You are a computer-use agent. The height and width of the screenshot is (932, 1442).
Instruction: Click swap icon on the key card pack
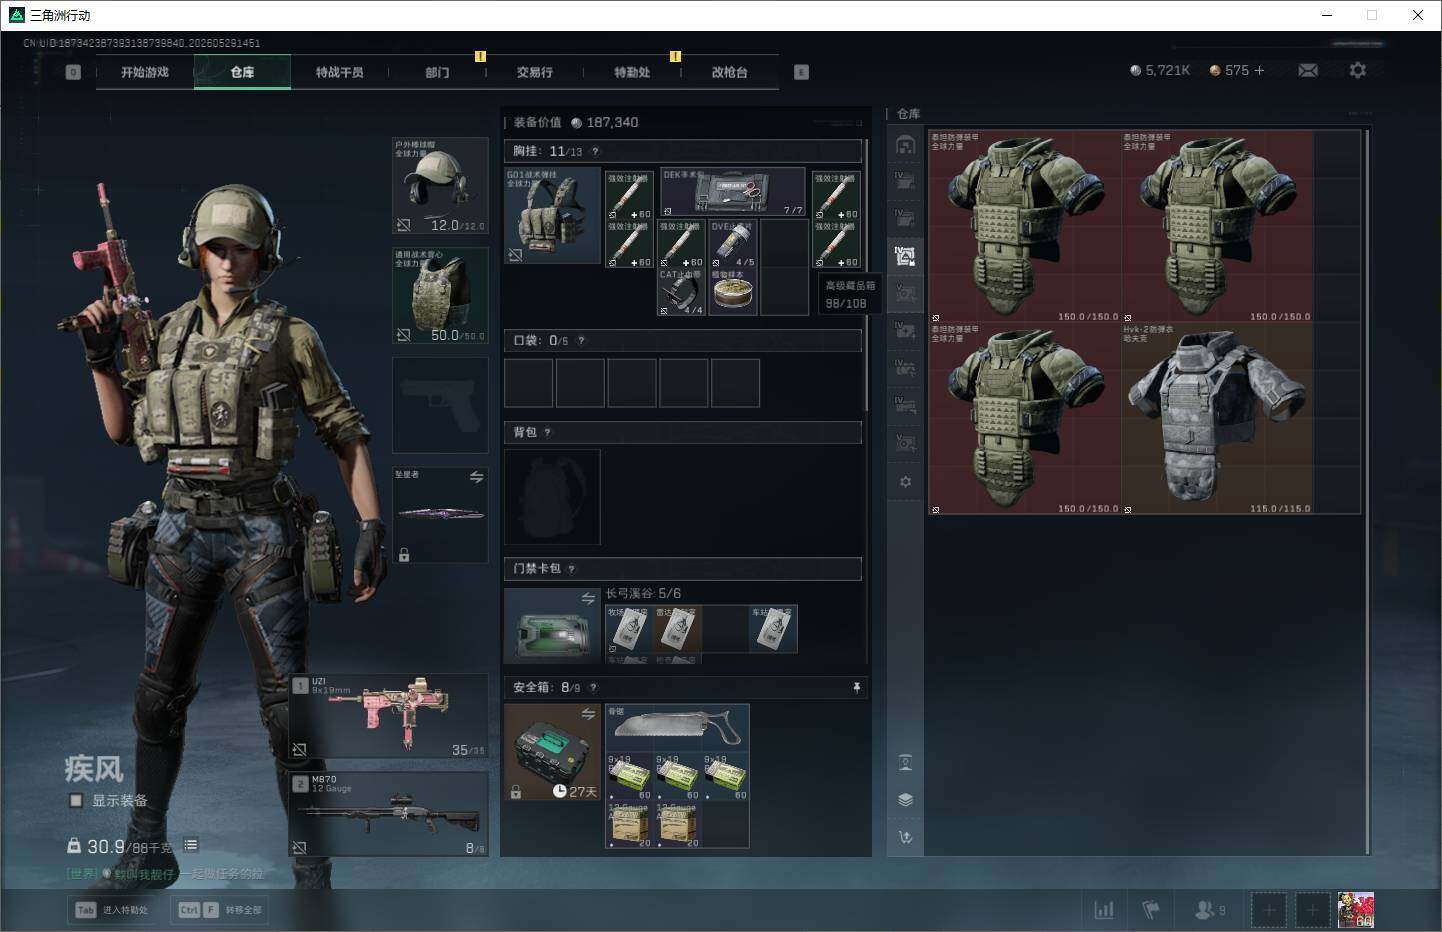click(x=588, y=598)
